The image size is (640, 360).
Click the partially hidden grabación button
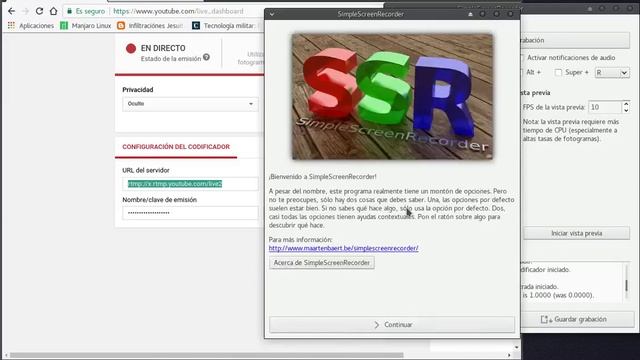click(575, 40)
